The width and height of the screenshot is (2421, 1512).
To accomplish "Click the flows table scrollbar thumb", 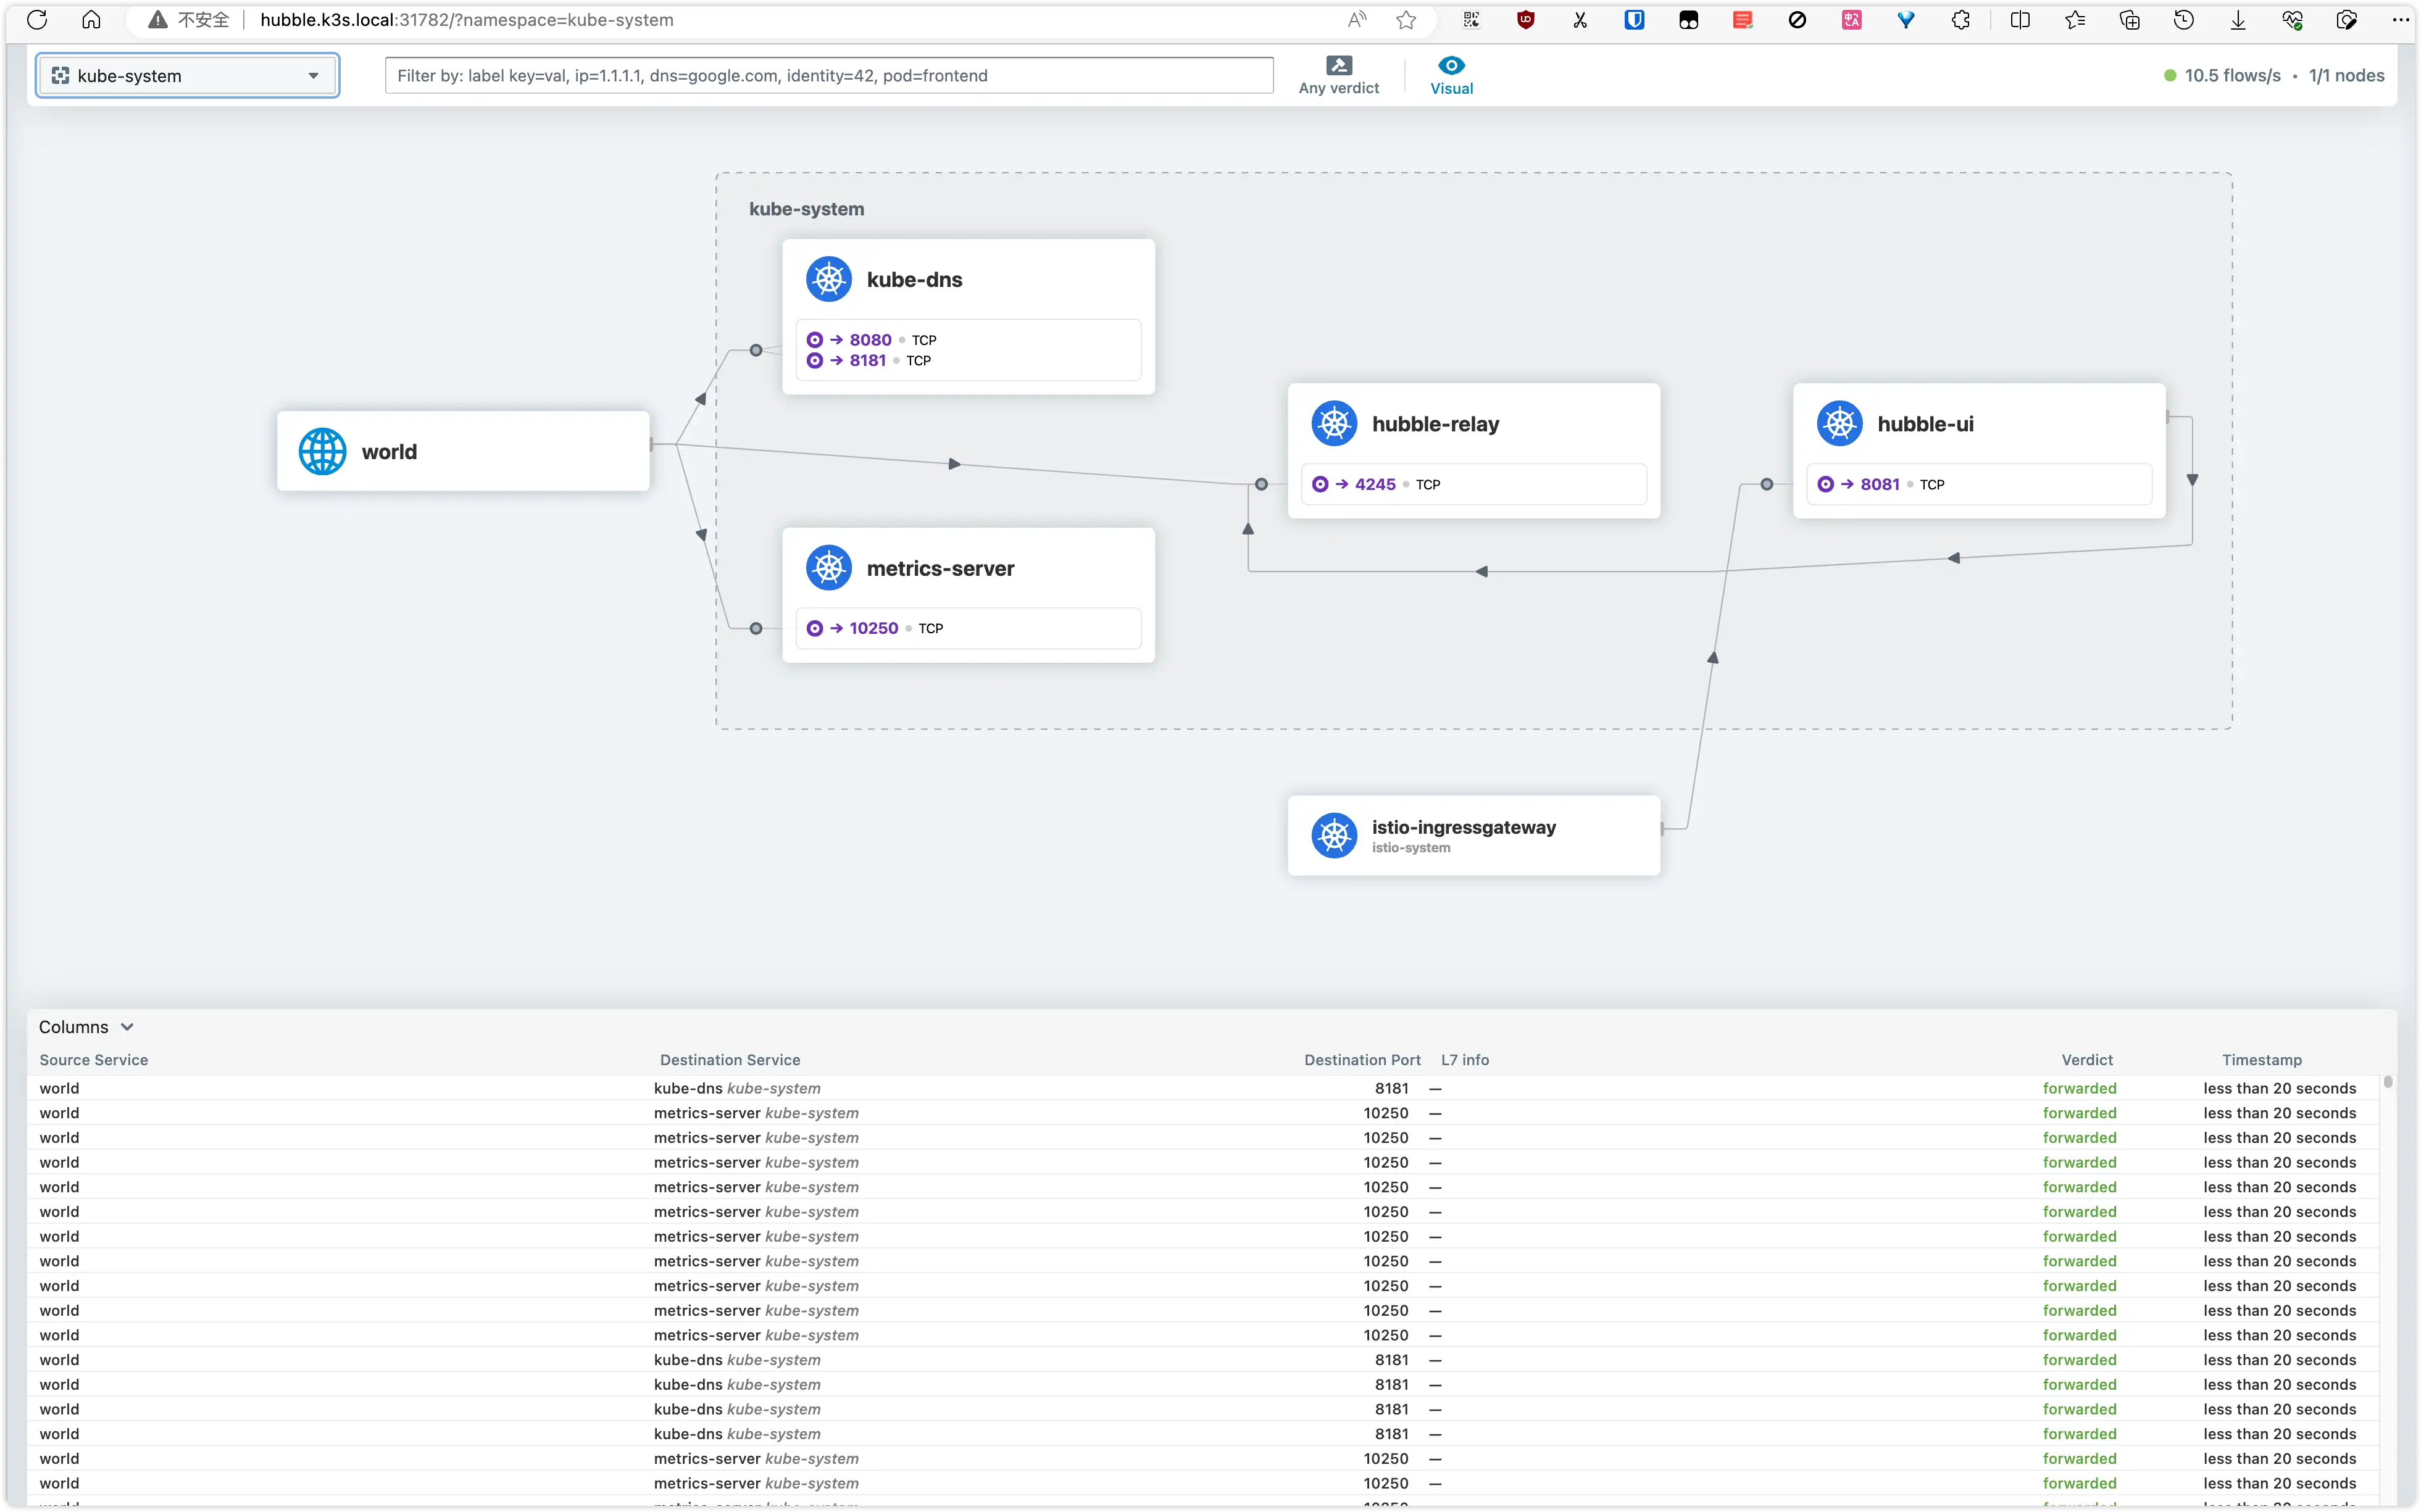I will 2388,1082.
